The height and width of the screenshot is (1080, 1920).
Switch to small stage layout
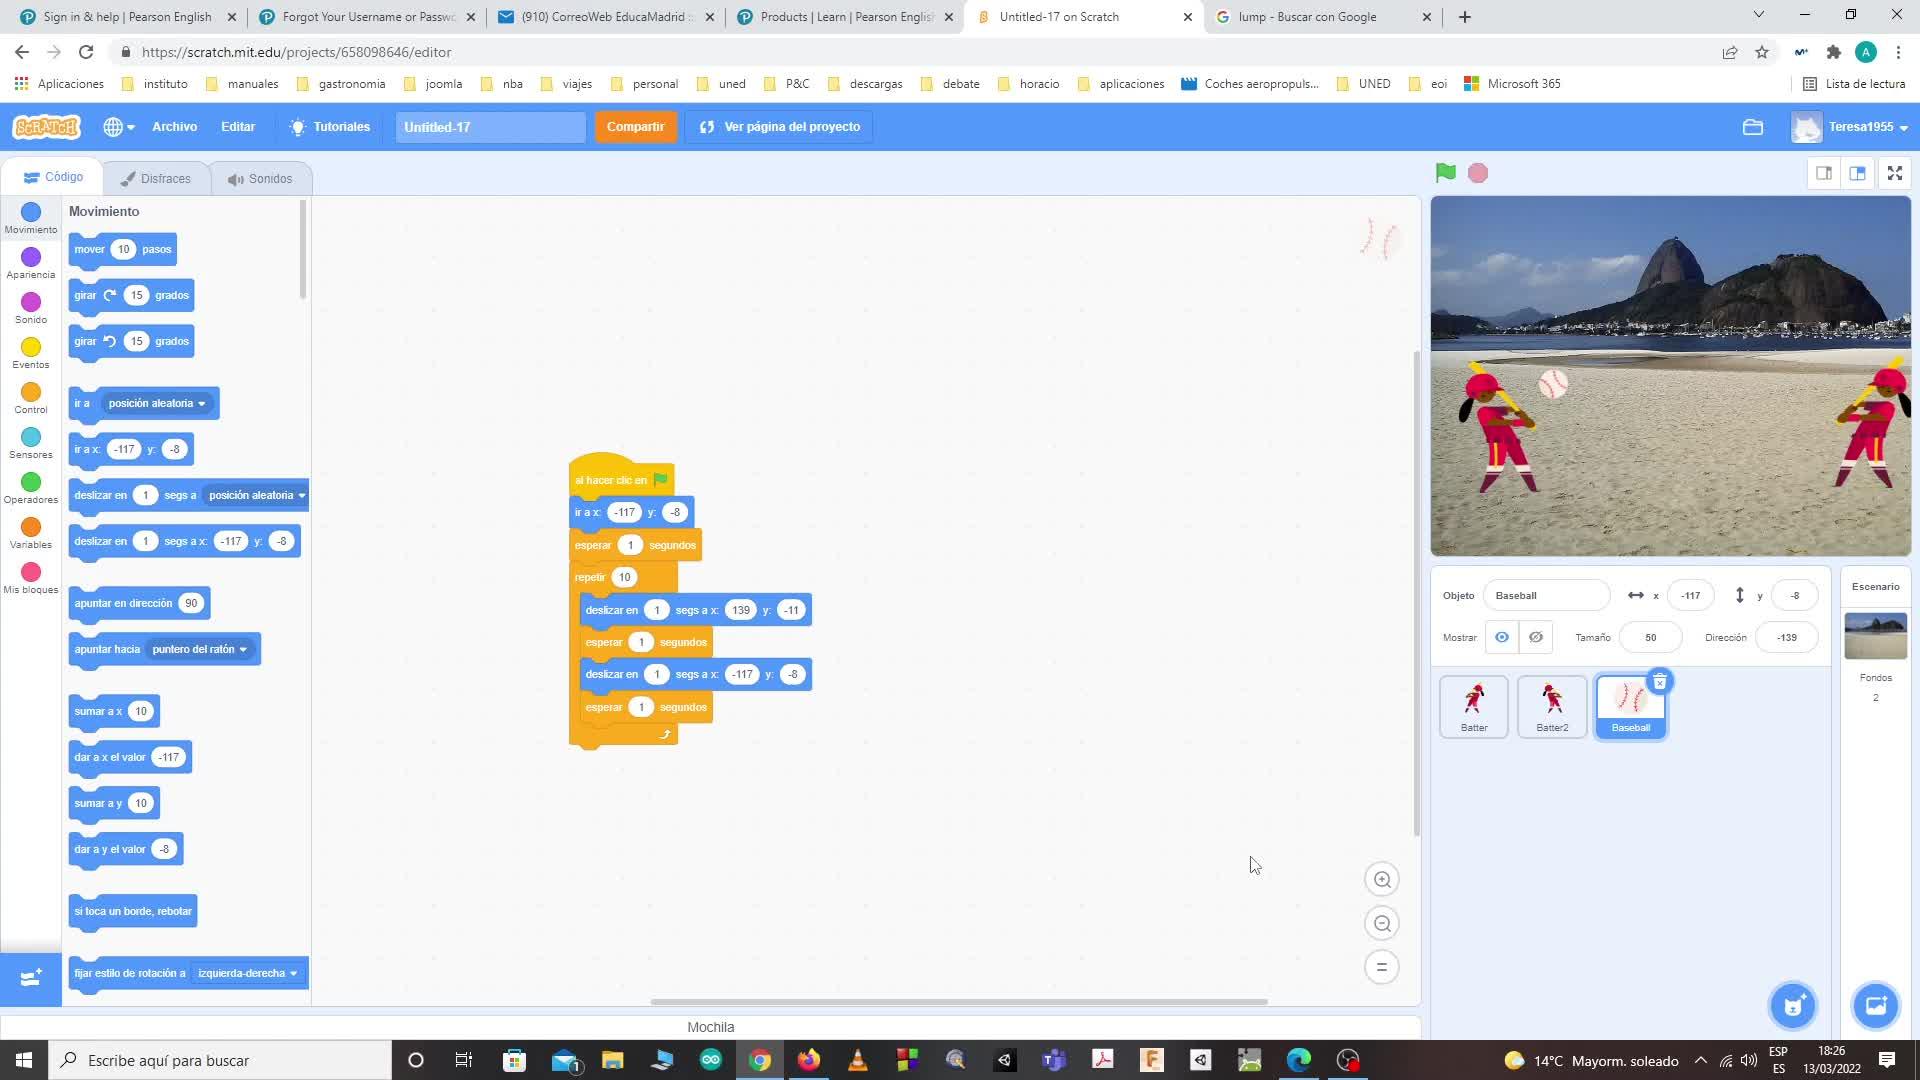(x=1824, y=173)
